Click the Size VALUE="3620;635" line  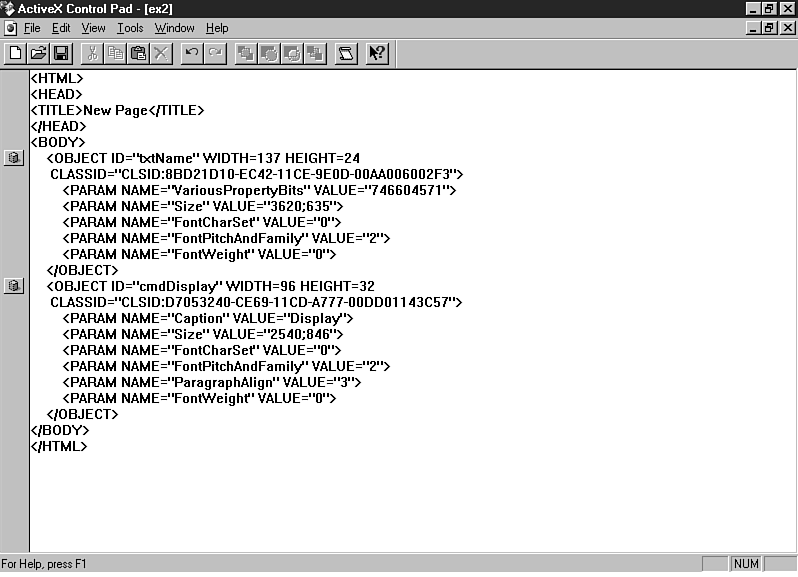point(203,206)
